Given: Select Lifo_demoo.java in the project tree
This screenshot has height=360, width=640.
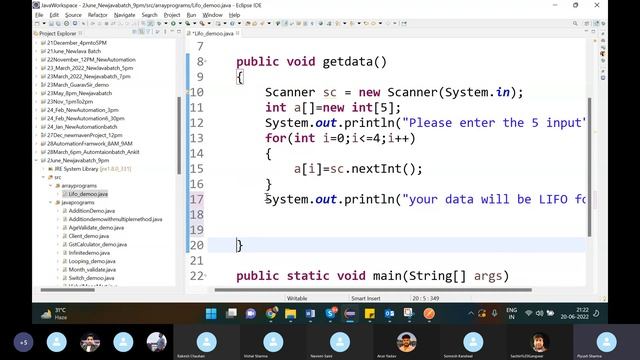Looking at the screenshot, I should click(88, 194).
